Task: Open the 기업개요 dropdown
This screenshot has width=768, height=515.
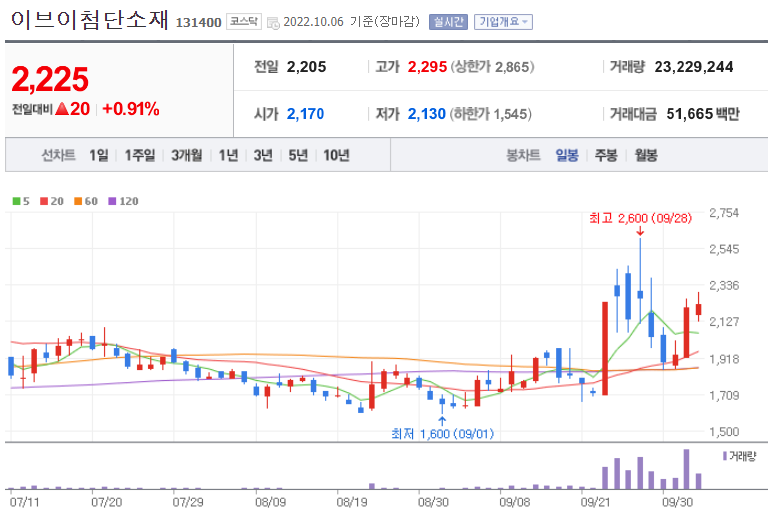Action: (x=503, y=22)
